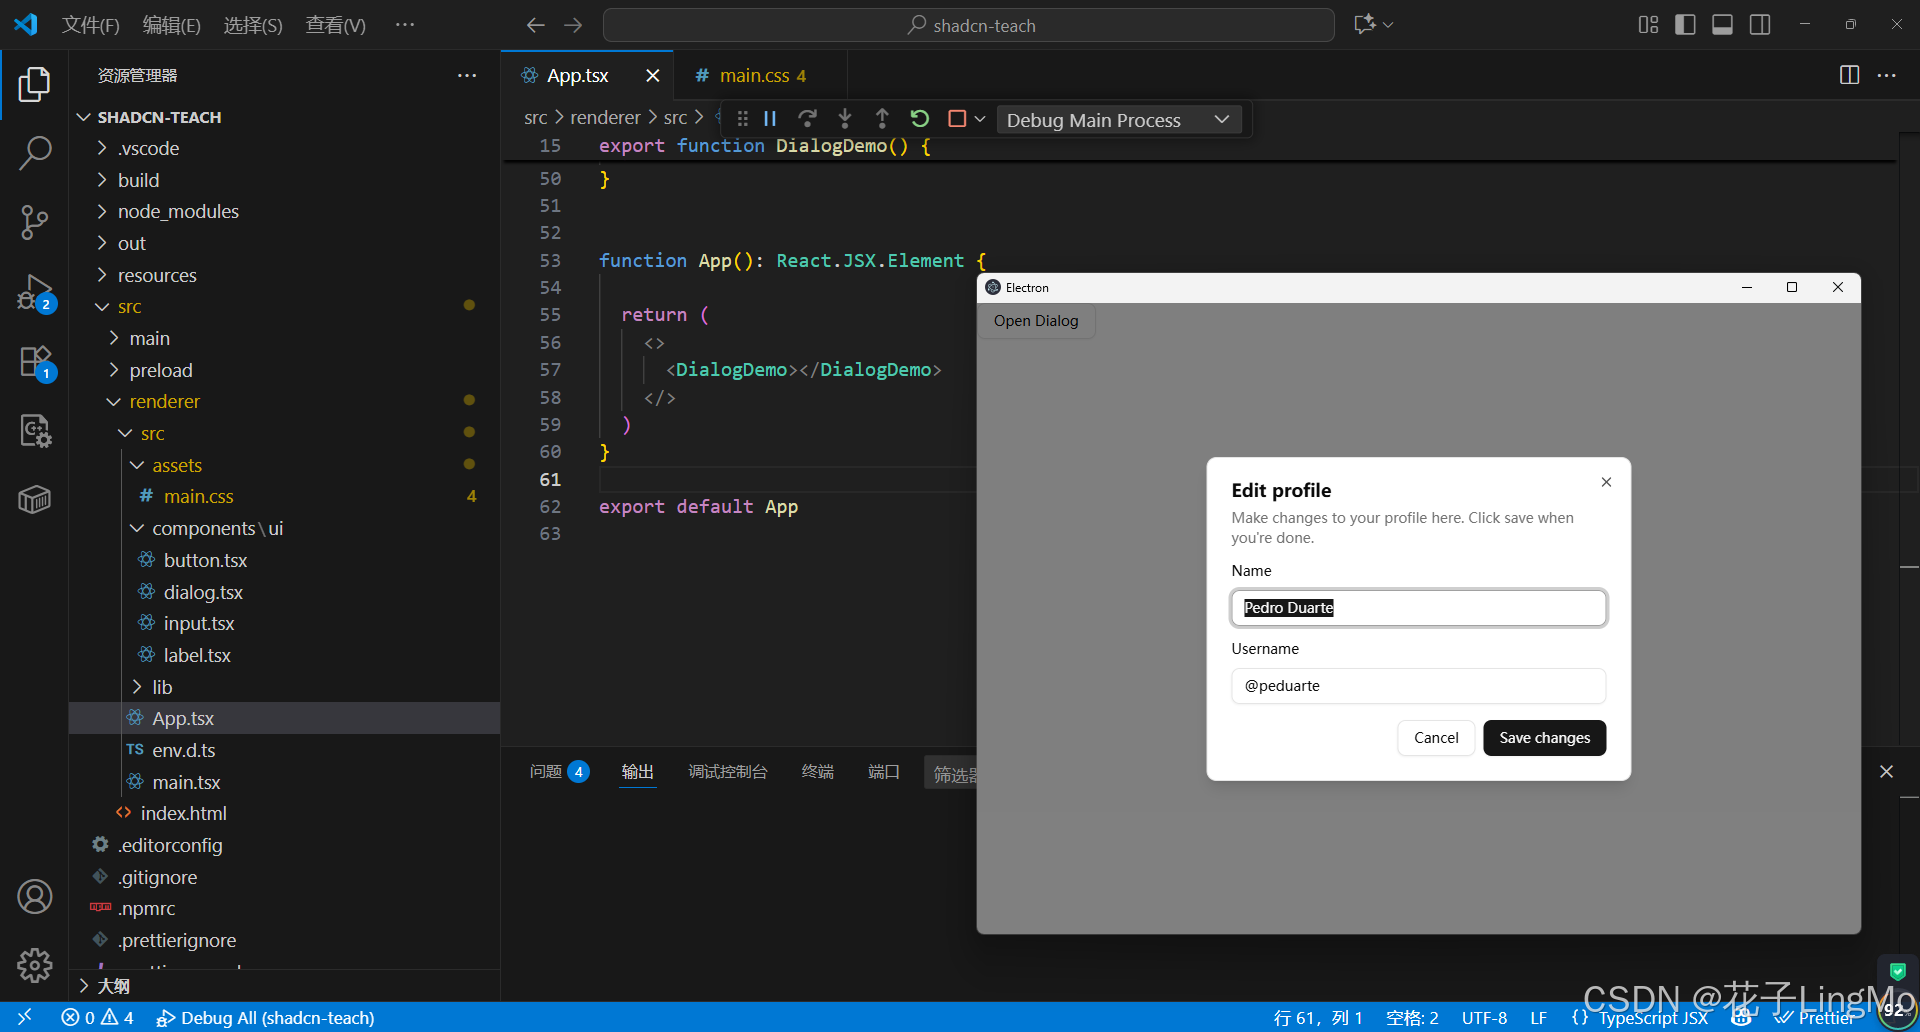The image size is (1920, 1032).
Task: Open editor more actions menu
Action: click(x=1887, y=75)
